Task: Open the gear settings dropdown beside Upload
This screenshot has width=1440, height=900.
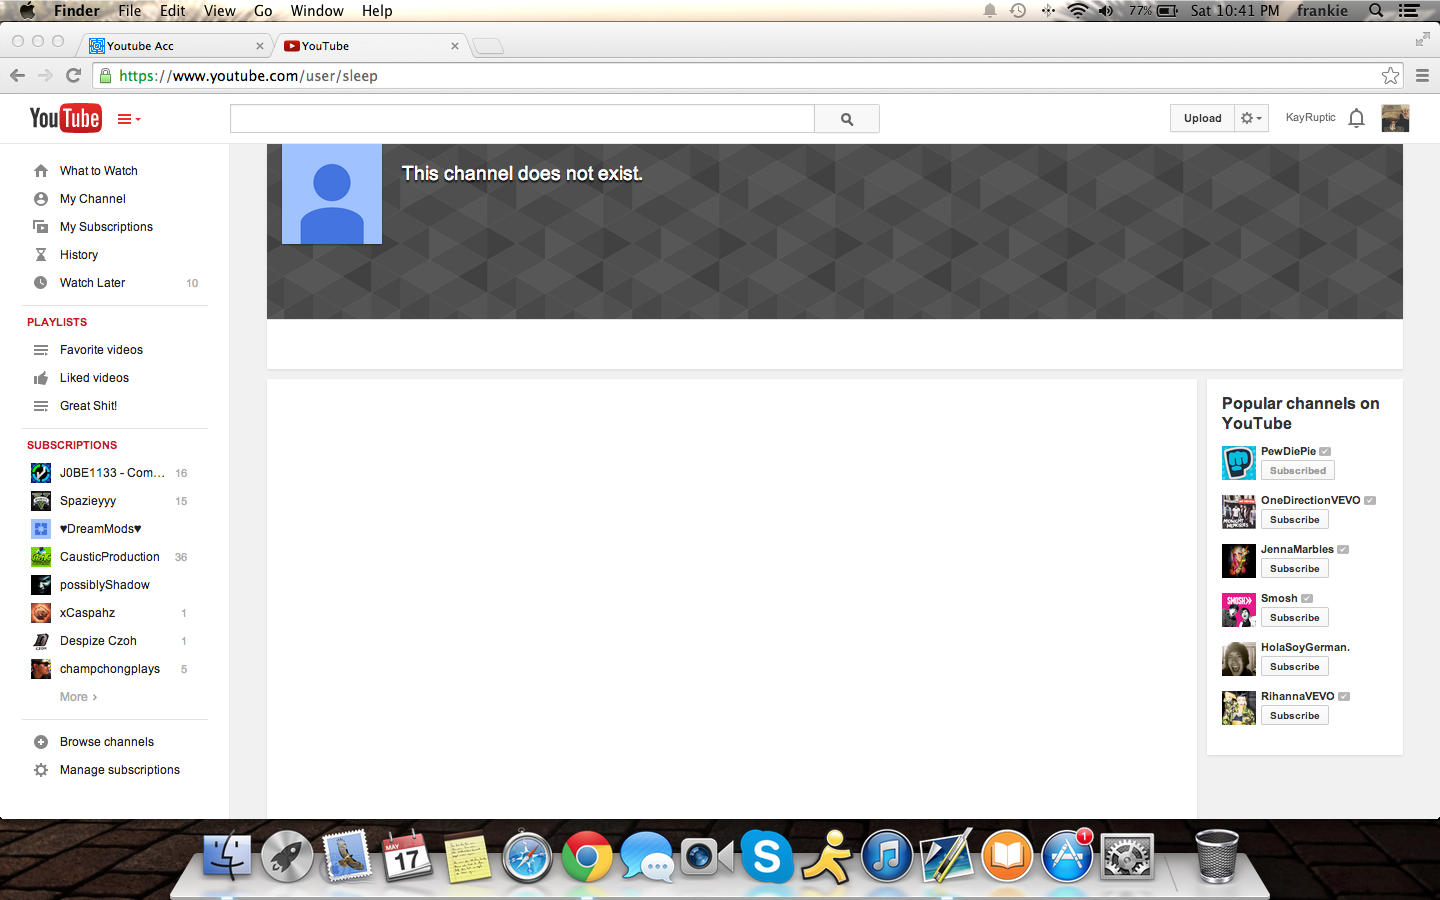Action: 1251,118
